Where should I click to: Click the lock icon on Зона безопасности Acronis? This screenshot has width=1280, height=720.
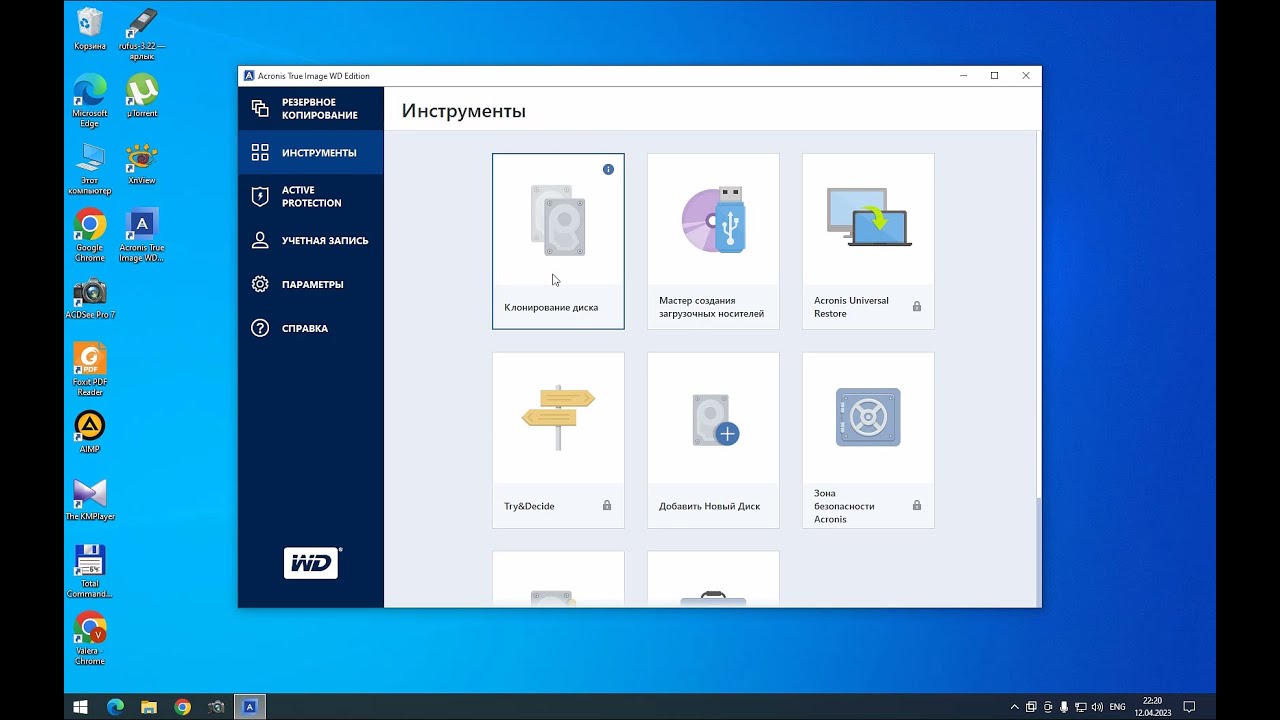(917, 505)
